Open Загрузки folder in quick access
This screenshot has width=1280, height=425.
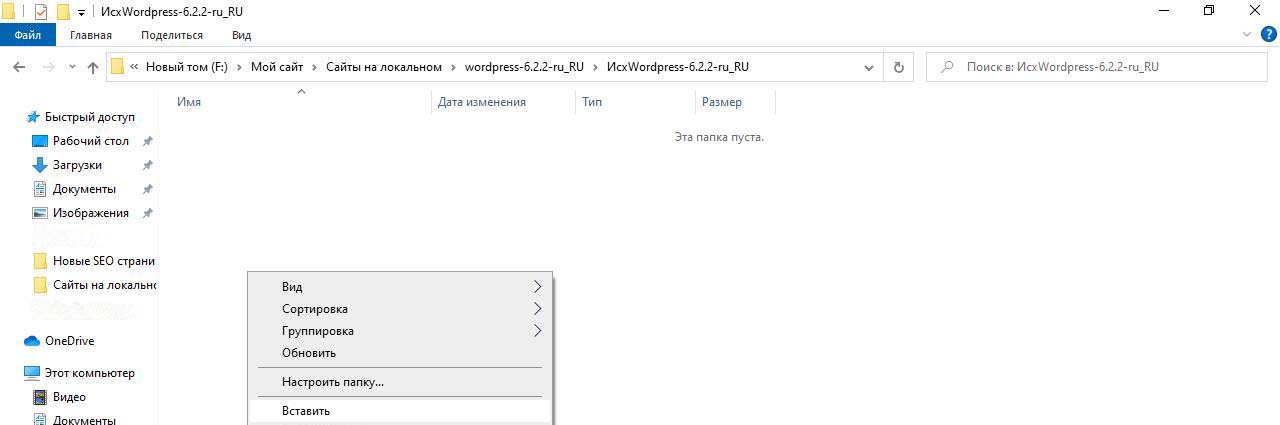click(77, 165)
